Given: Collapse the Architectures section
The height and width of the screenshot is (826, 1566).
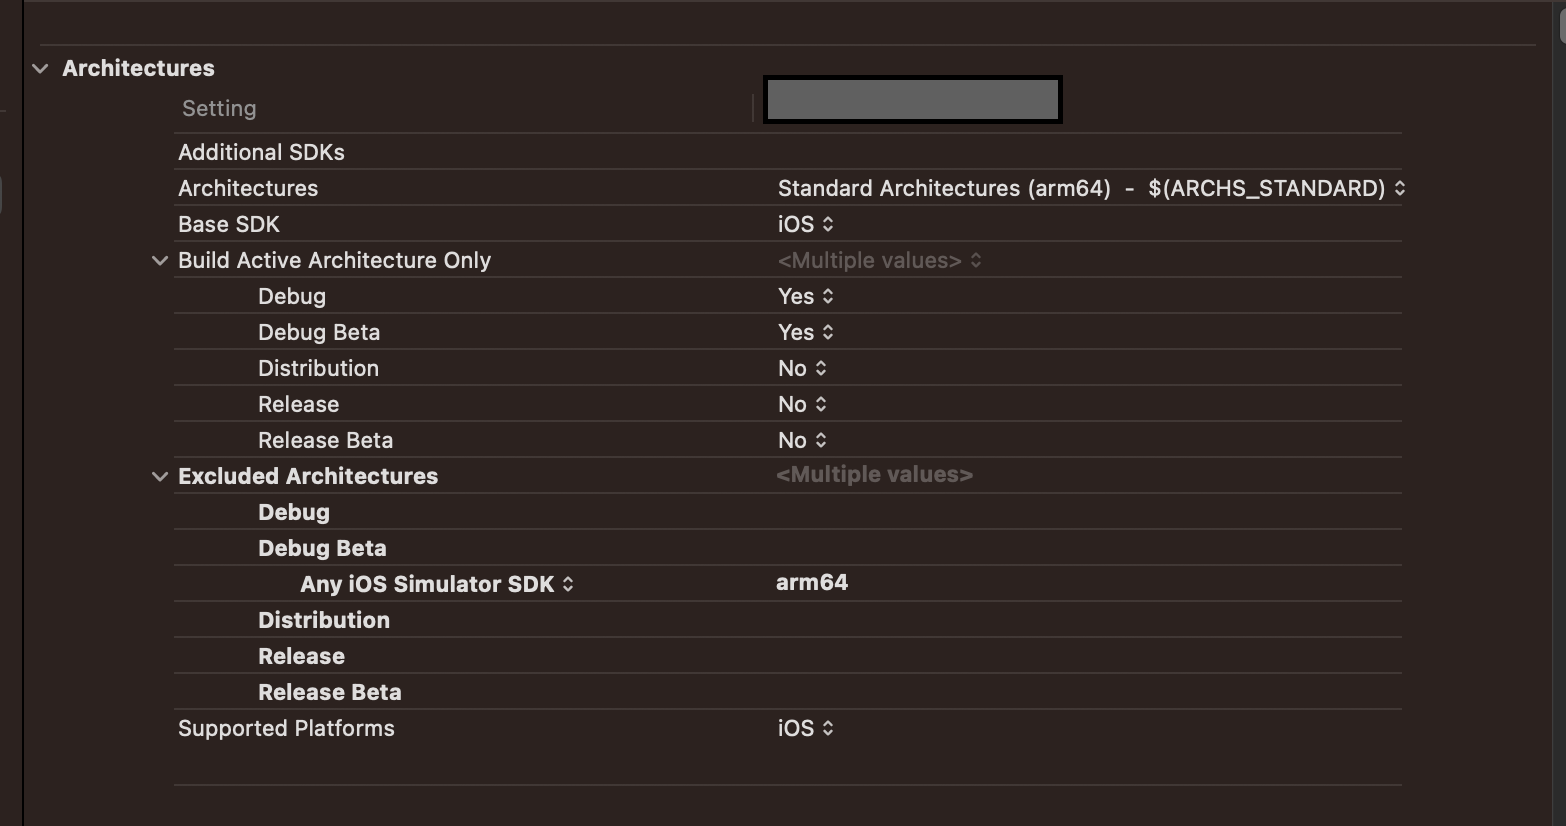Looking at the screenshot, I should 39,68.
